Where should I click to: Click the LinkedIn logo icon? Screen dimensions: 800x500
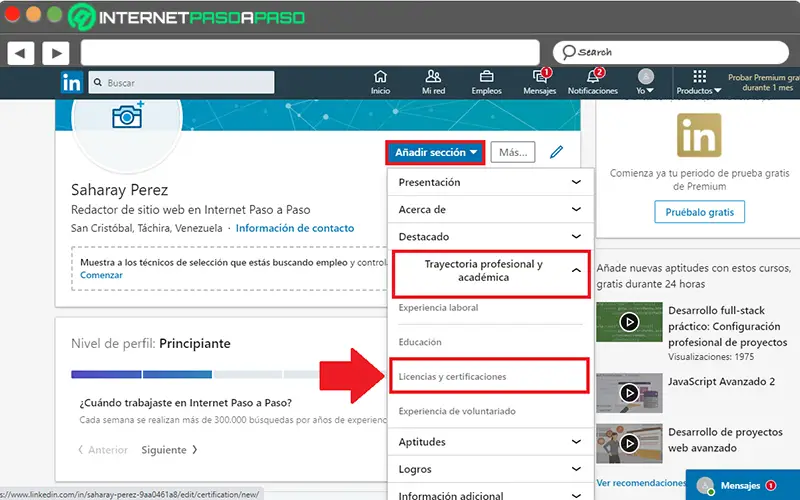(x=71, y=83)
